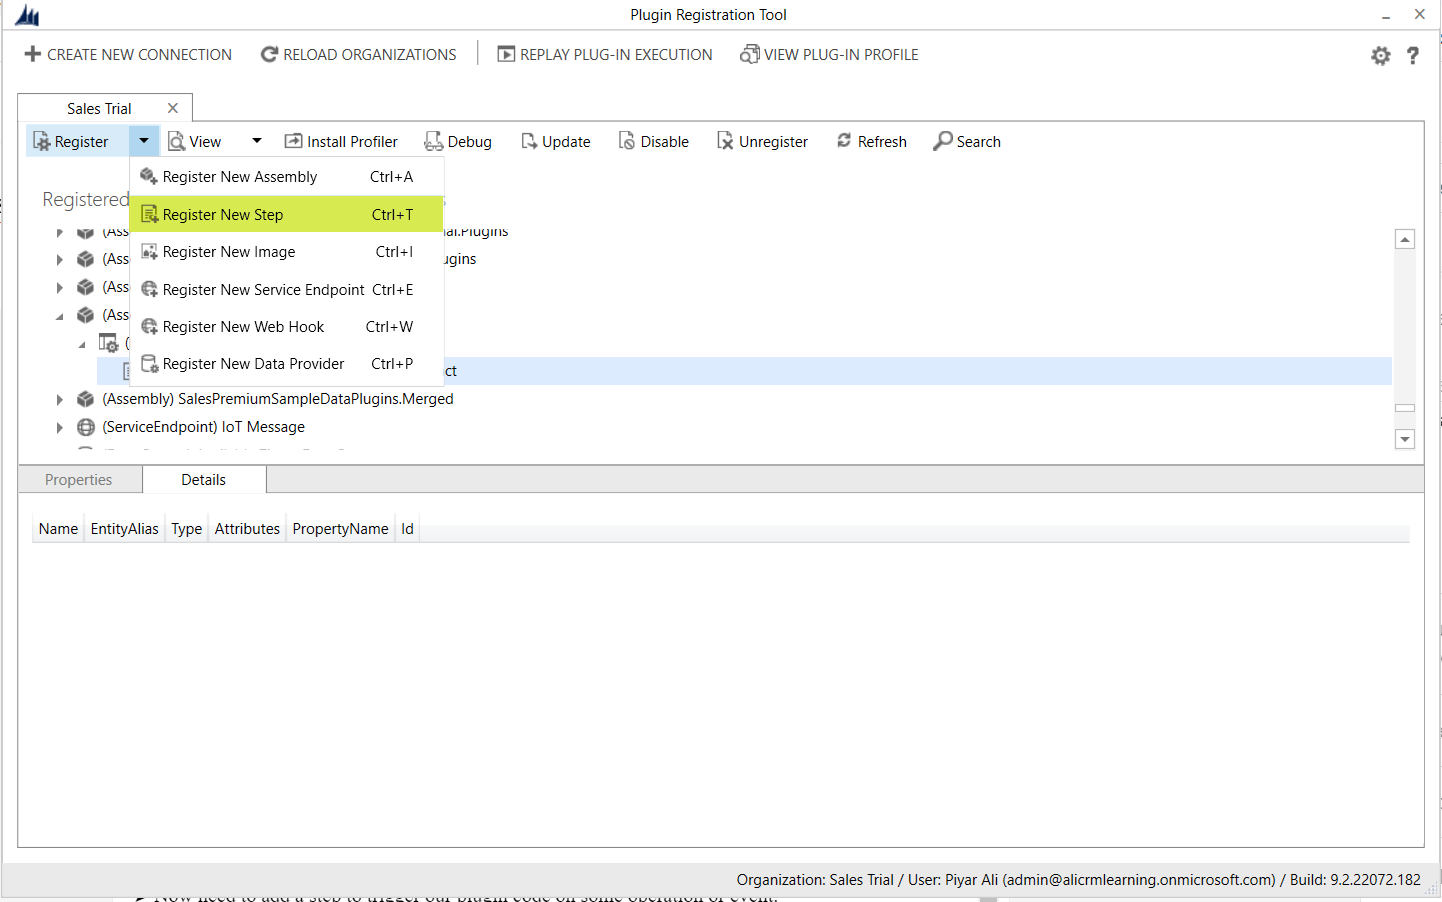Click Reload Organizations button
Viewport: 1442px width, 902px height.
[x=358, y=55]
